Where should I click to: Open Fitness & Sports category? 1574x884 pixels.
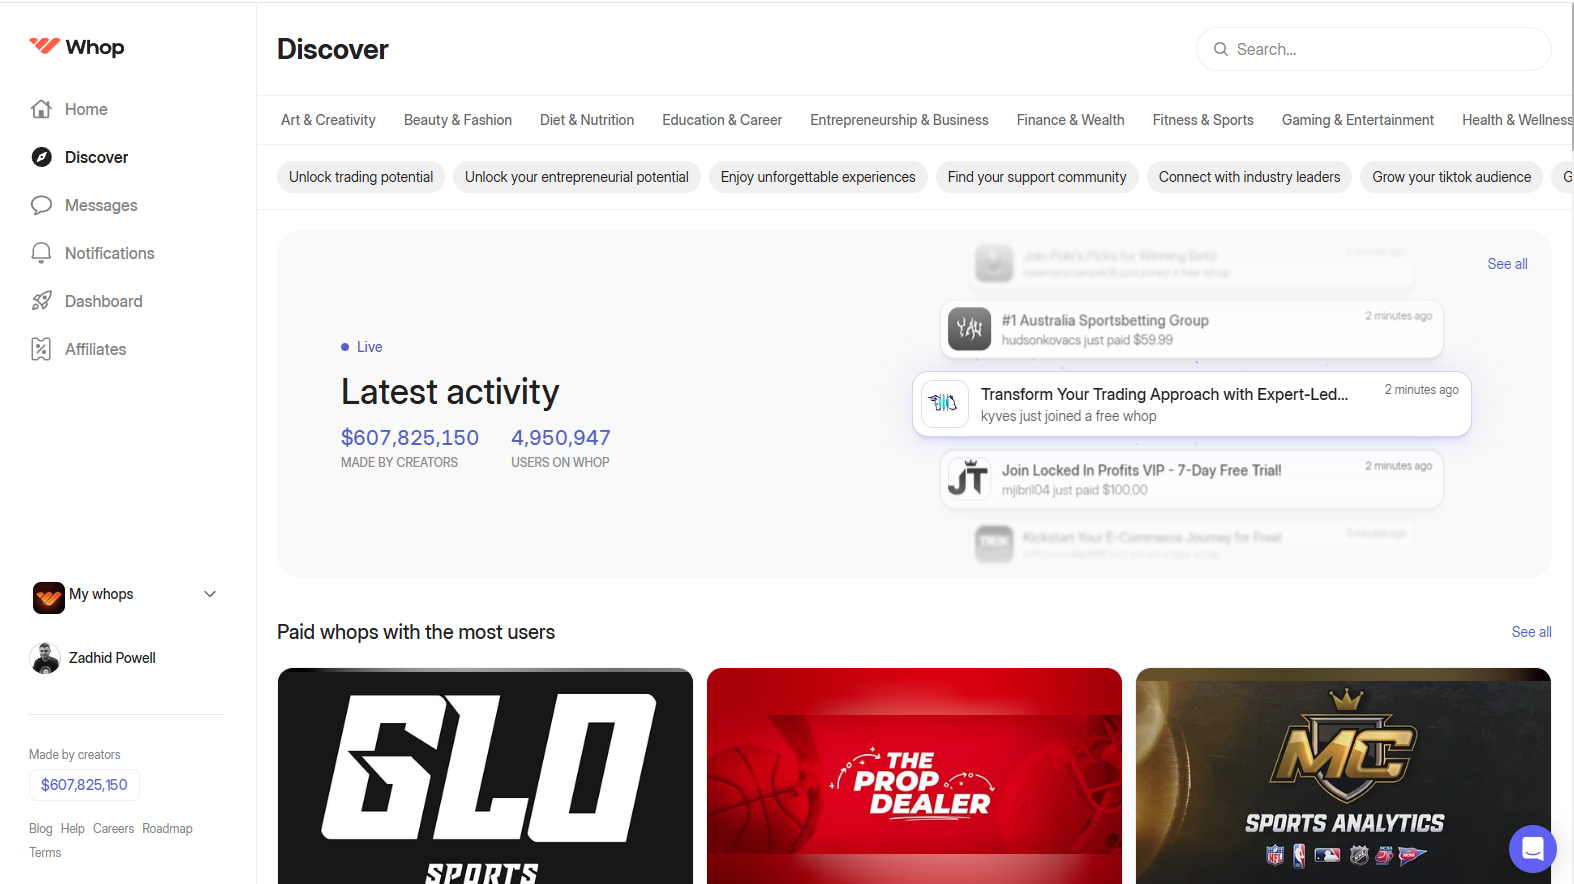pyautogui.click(x=1203, y=120)
